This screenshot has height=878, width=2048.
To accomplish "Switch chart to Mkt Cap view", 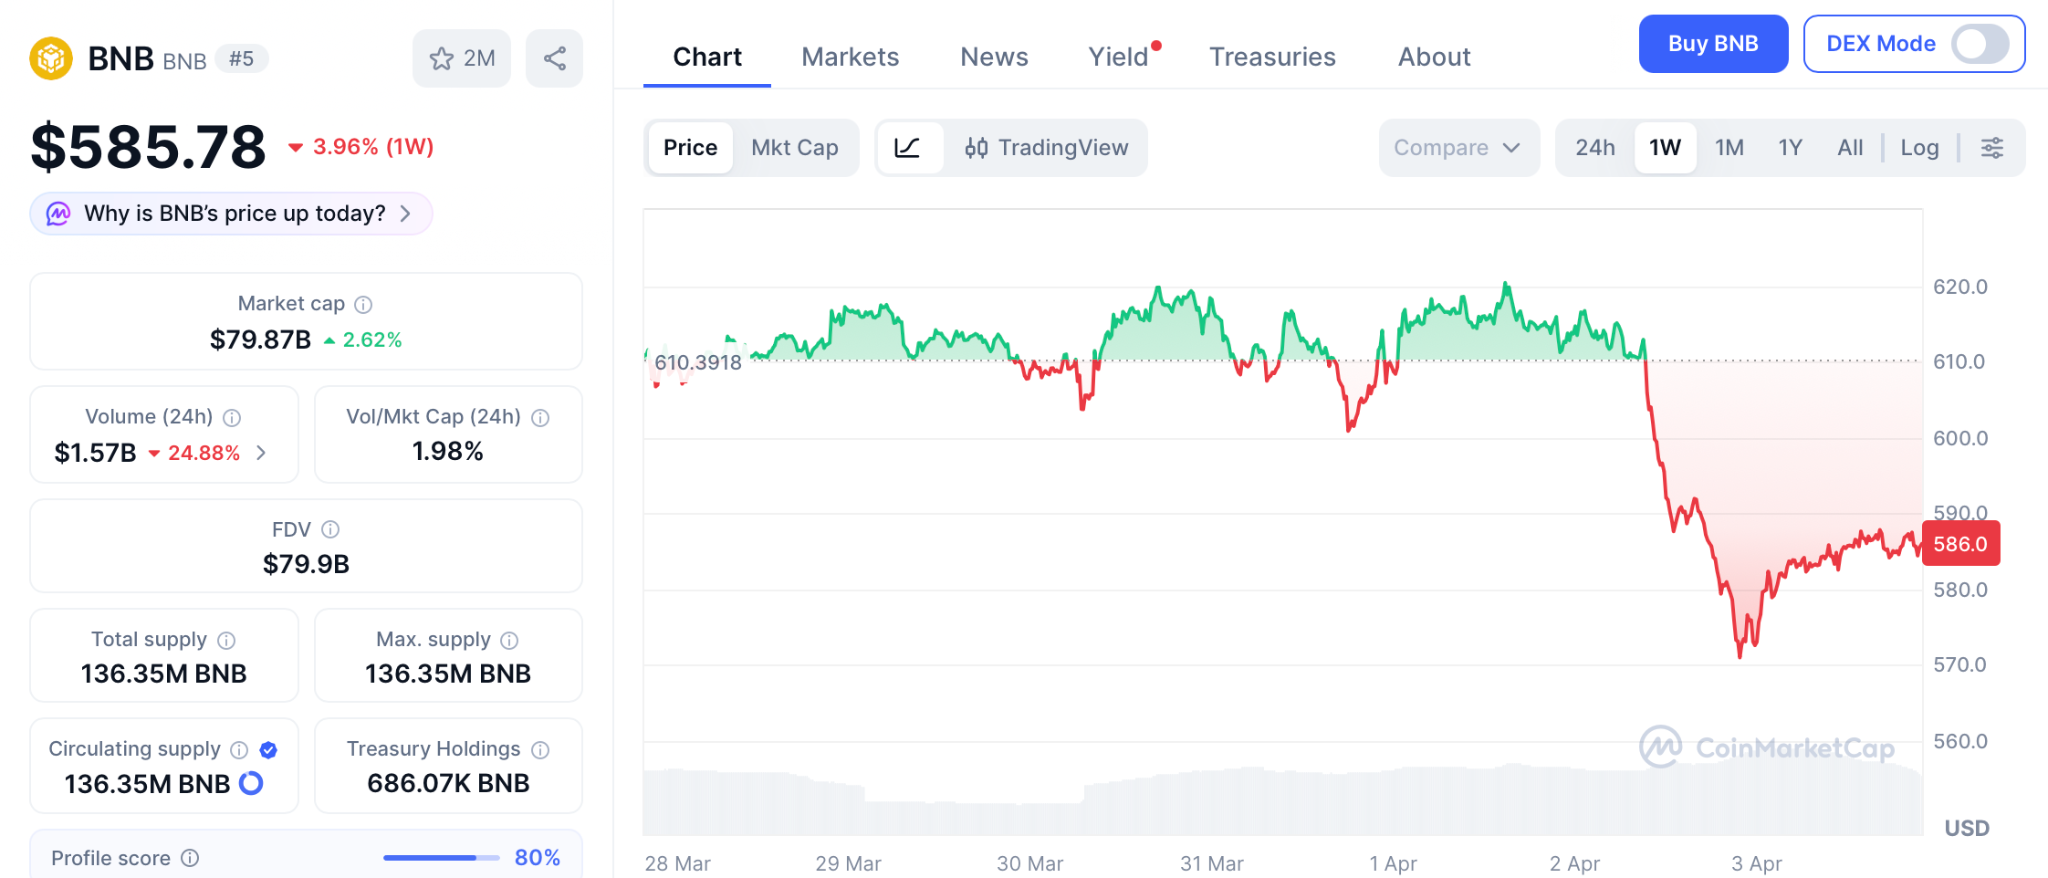I will [x=794, y=148].
